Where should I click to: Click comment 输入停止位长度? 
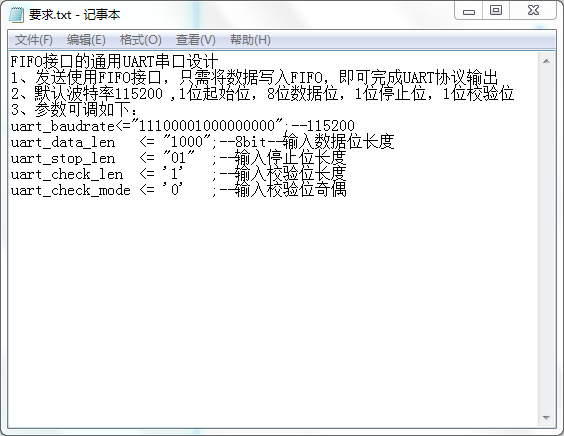291,158
